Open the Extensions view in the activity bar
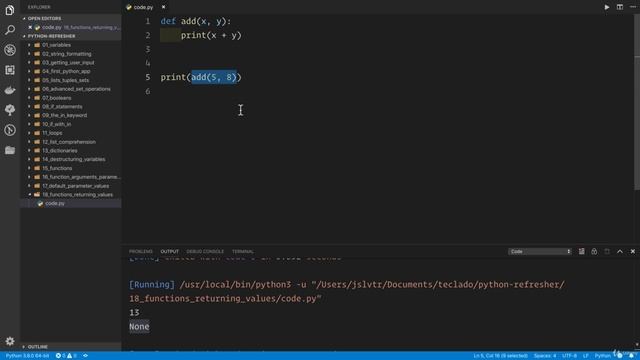The height and width of the screenshot is (360, 640). click(x=10, y=70)
